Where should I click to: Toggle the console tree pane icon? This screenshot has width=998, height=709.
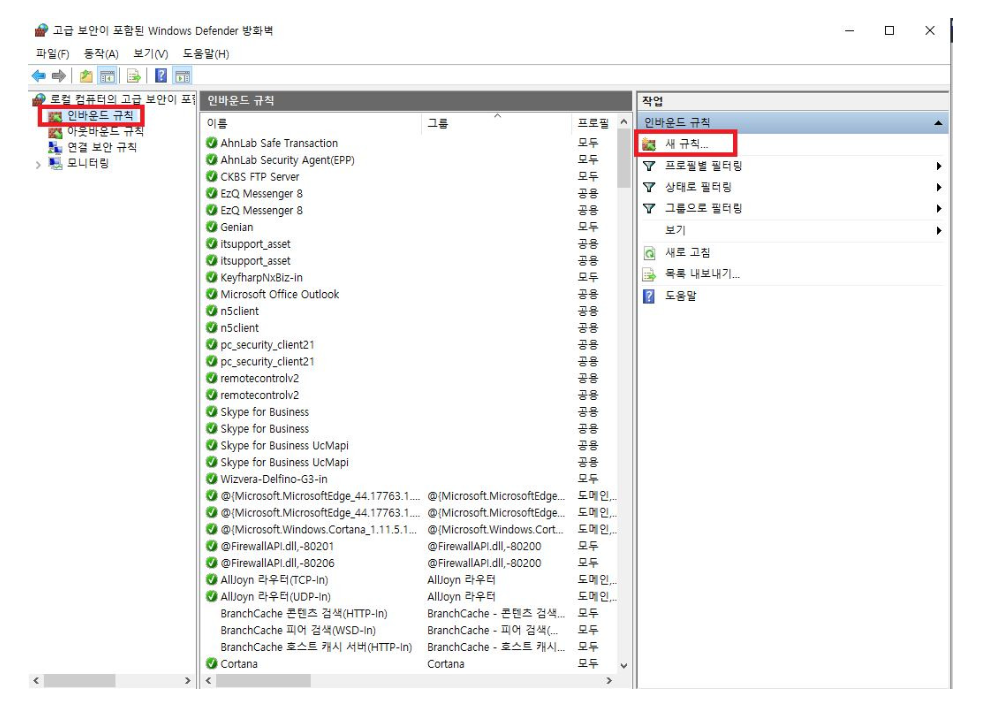108,76
